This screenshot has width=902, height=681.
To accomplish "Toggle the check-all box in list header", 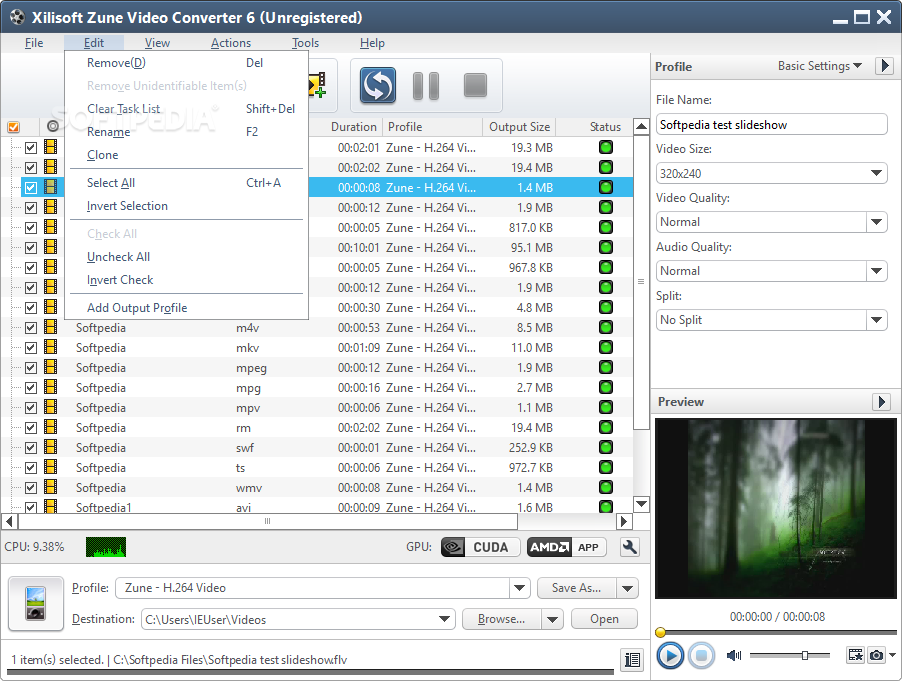I will click(x=13, y=127).
